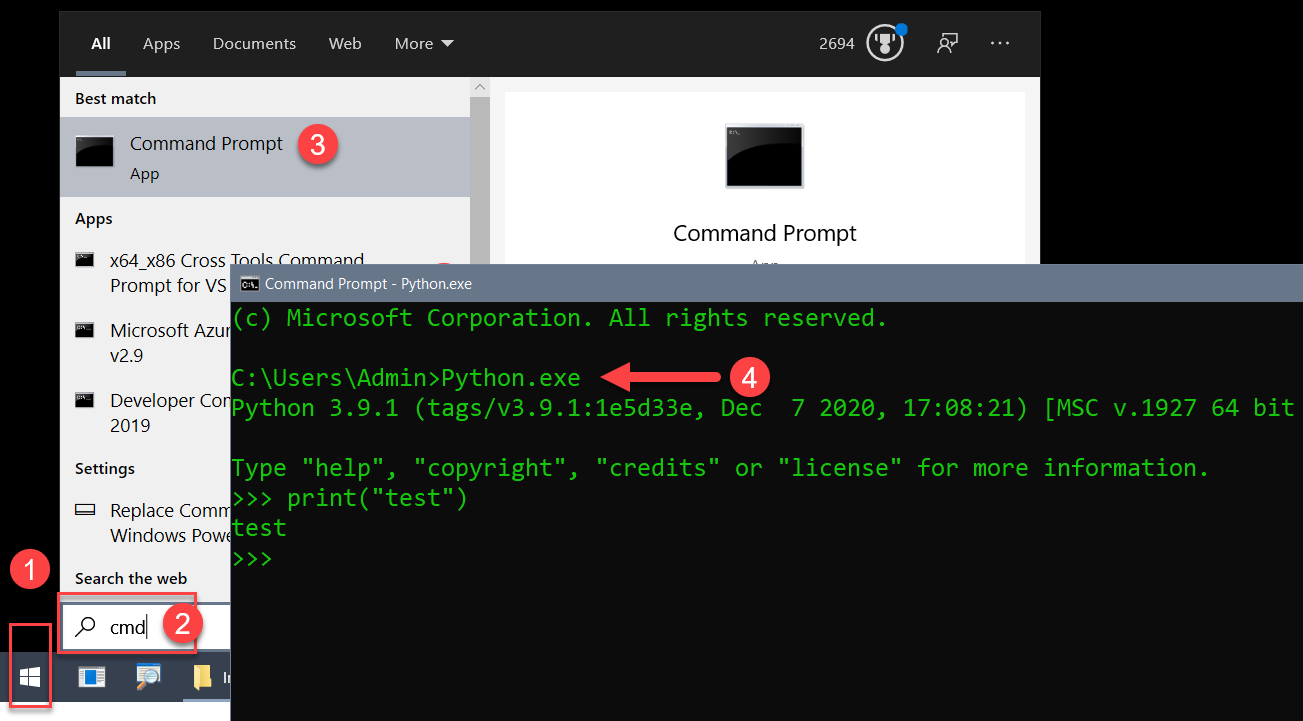Click the Replace Command Prompt settings icon

click(85, 510)
